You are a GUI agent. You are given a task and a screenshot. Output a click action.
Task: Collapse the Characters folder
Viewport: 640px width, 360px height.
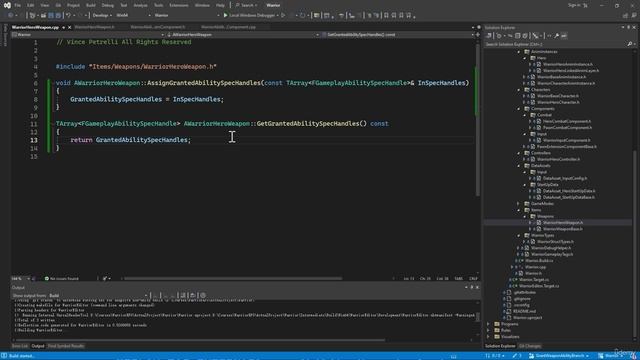(519, 90)
